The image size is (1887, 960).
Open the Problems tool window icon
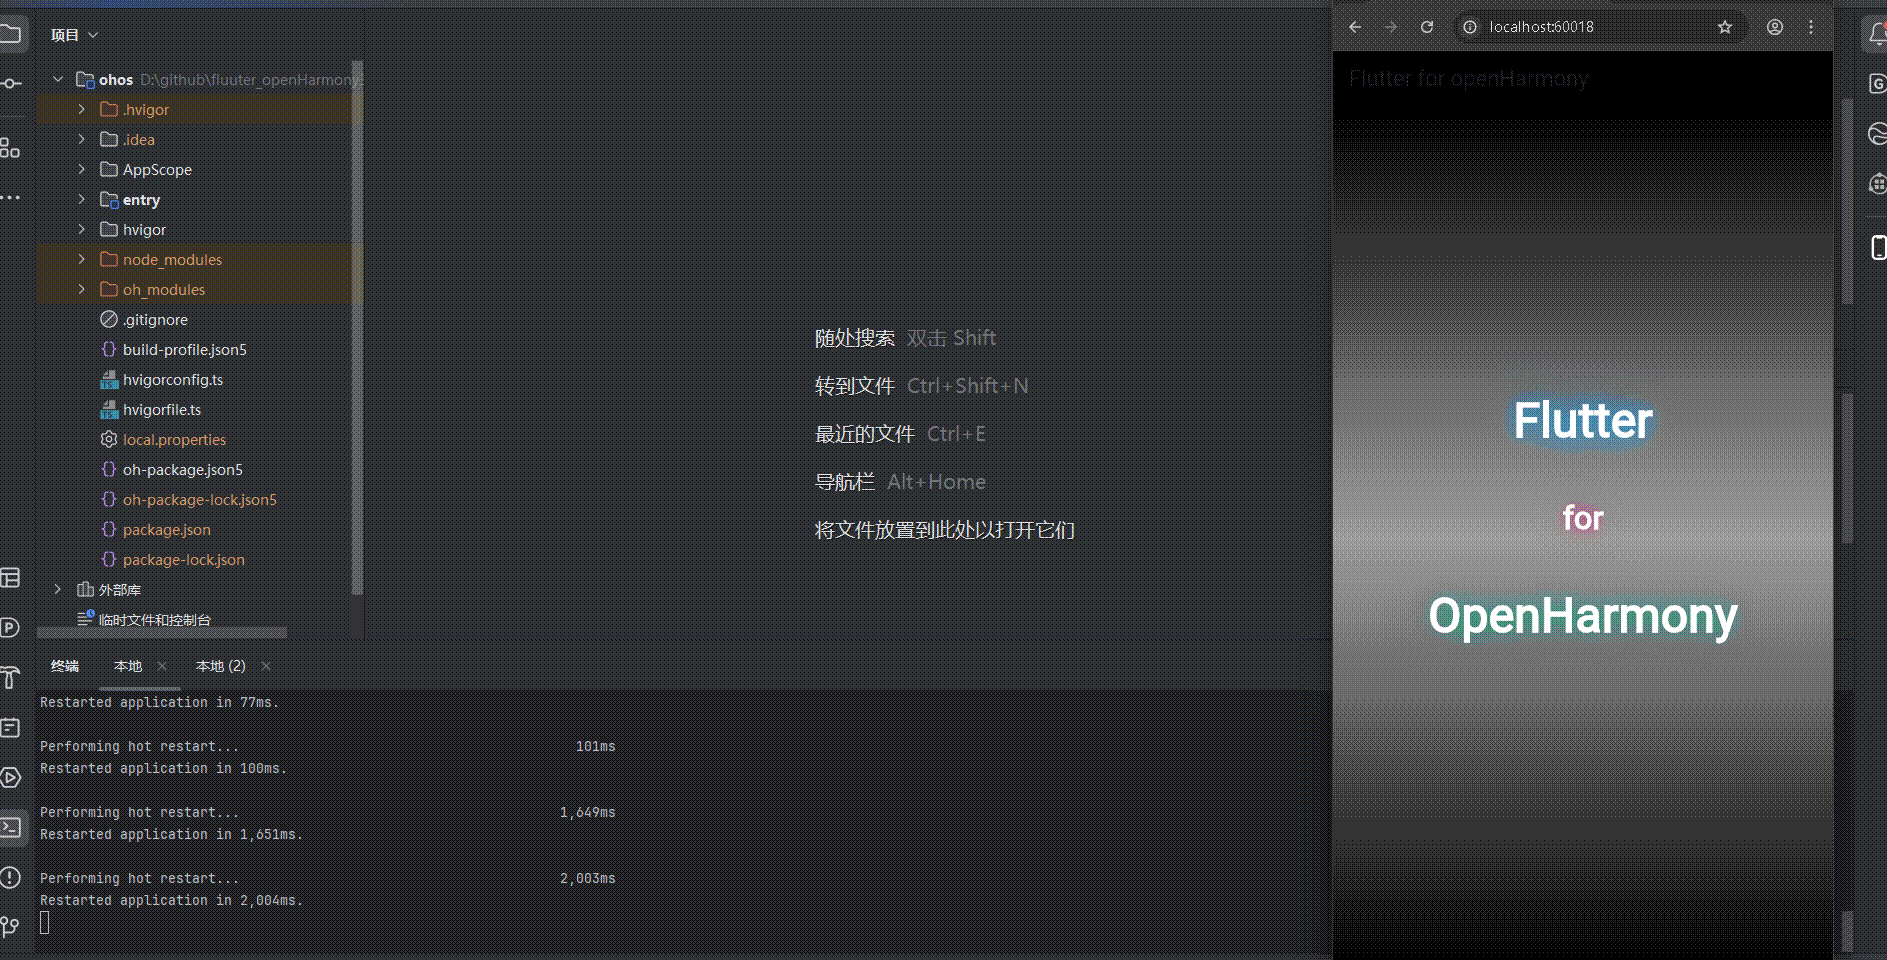[x=10, y=878]
